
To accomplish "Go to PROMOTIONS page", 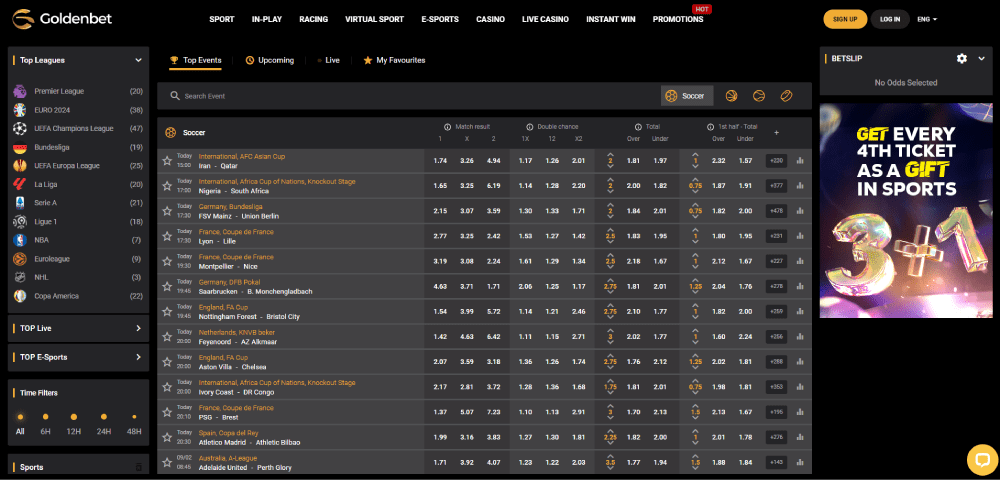I will click(x=678, y=19).
